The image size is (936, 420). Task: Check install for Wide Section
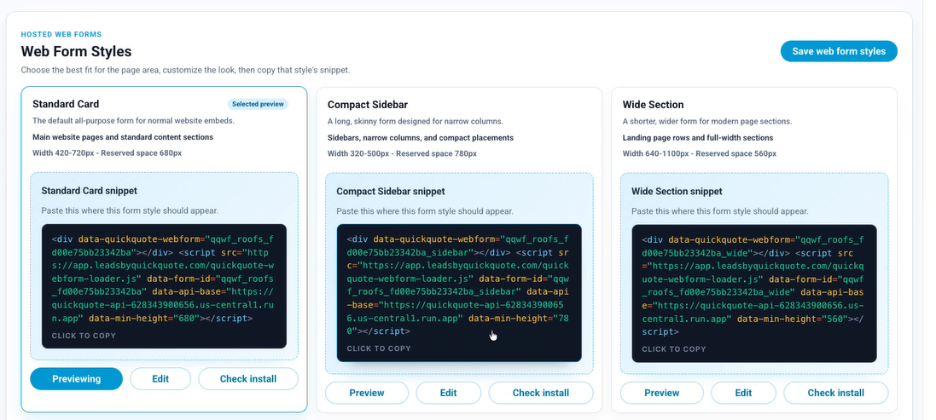click(836, 393)
